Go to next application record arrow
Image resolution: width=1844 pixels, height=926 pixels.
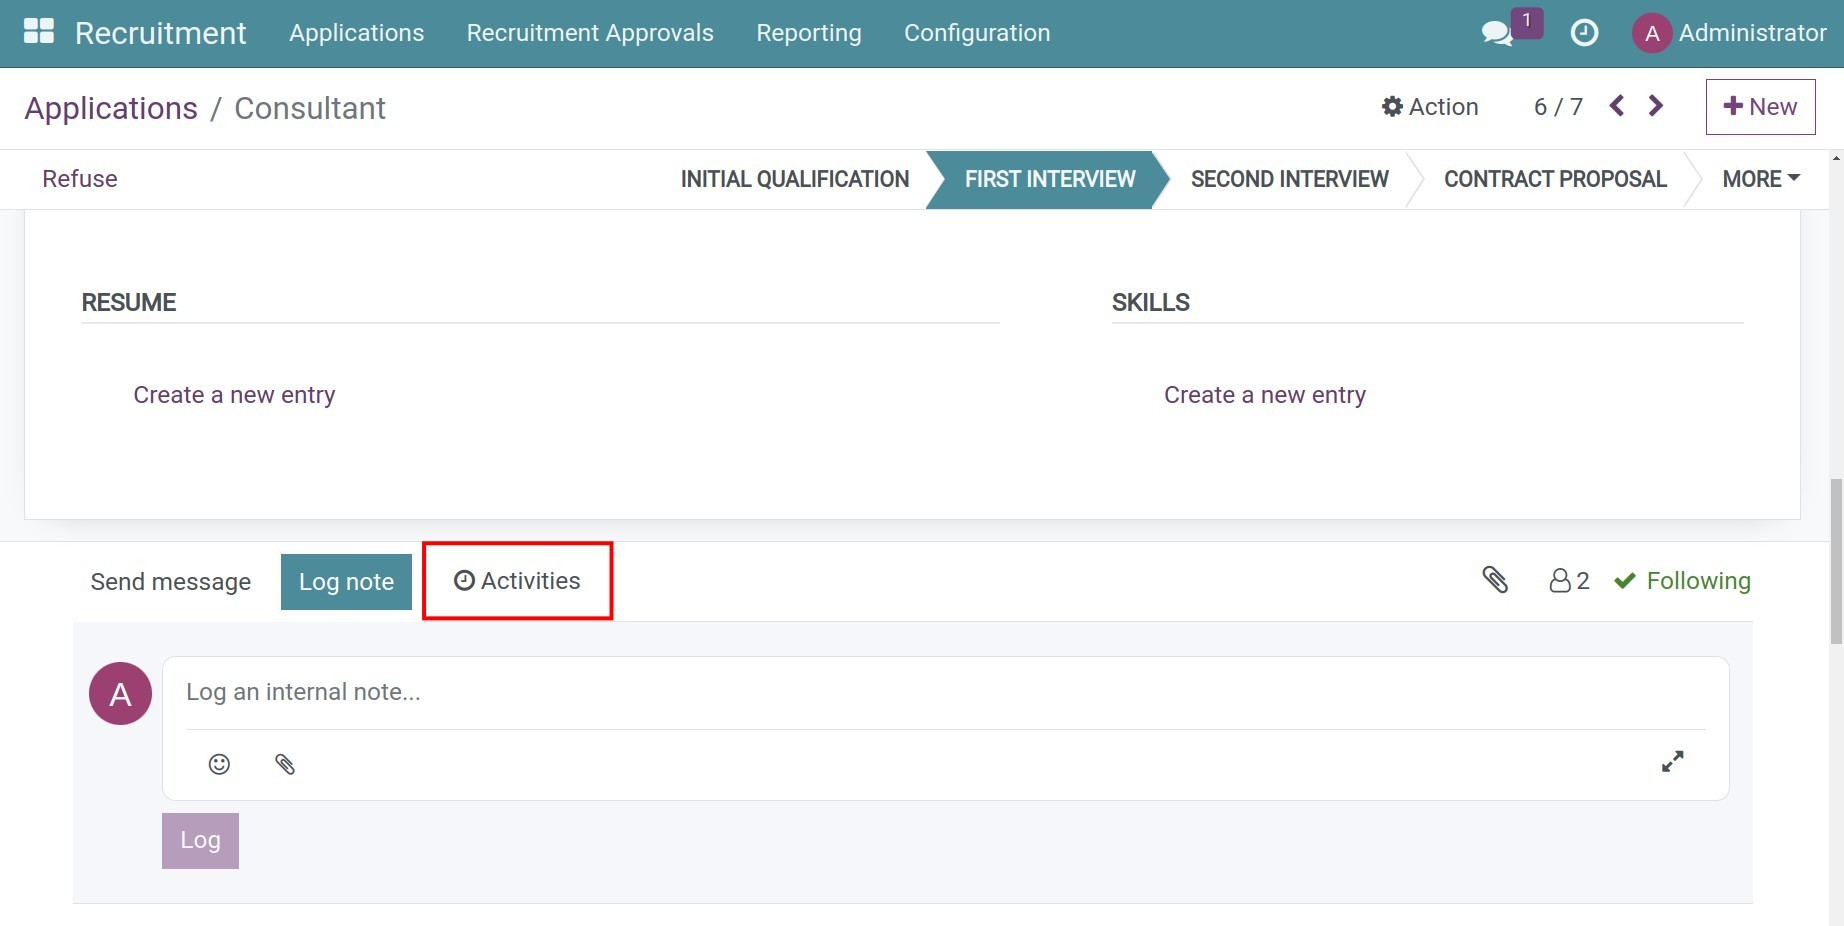click(1656, 106)
